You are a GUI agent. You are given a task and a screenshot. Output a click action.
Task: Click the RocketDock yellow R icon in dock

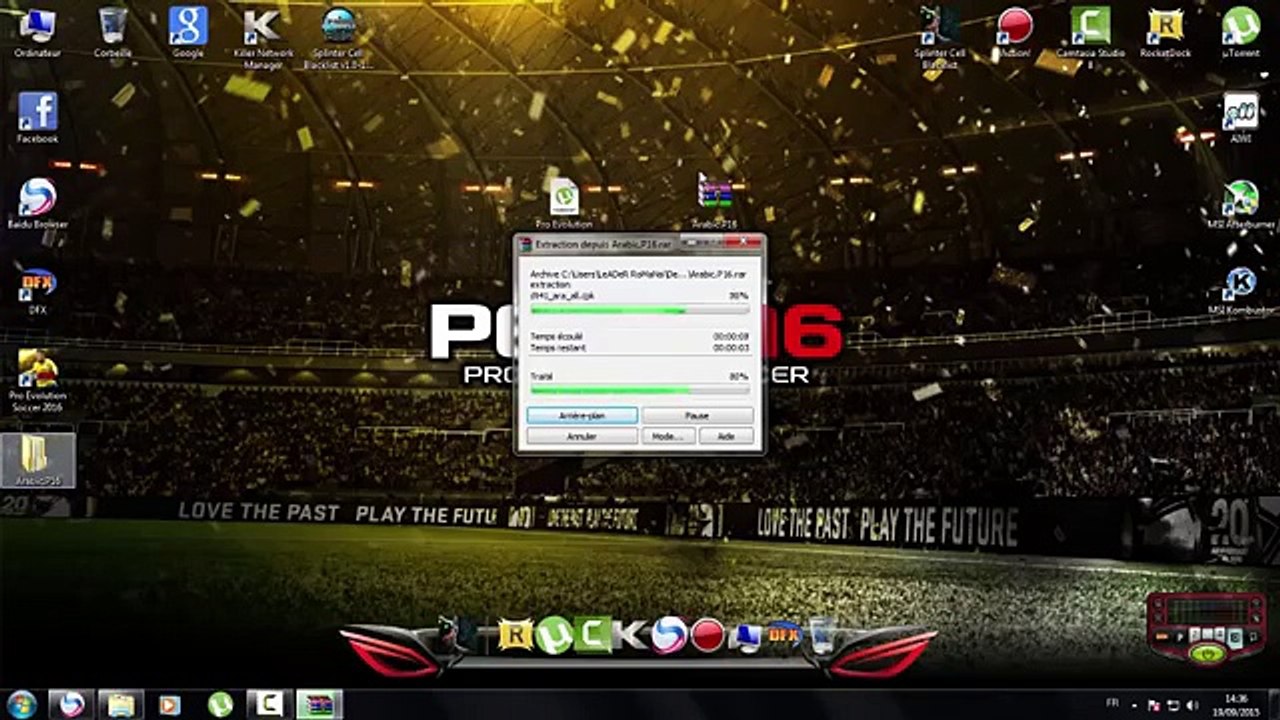[515, 635]
